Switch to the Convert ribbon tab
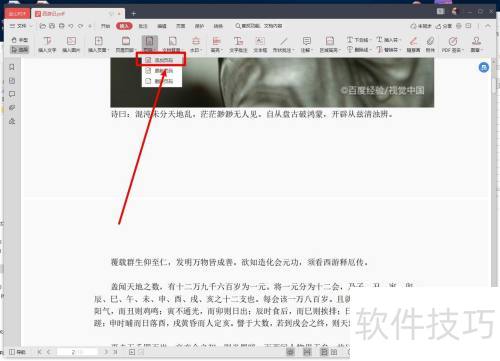 point(218,26)
